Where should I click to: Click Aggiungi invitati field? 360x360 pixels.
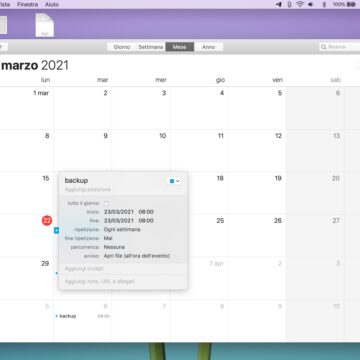[84, 268]
